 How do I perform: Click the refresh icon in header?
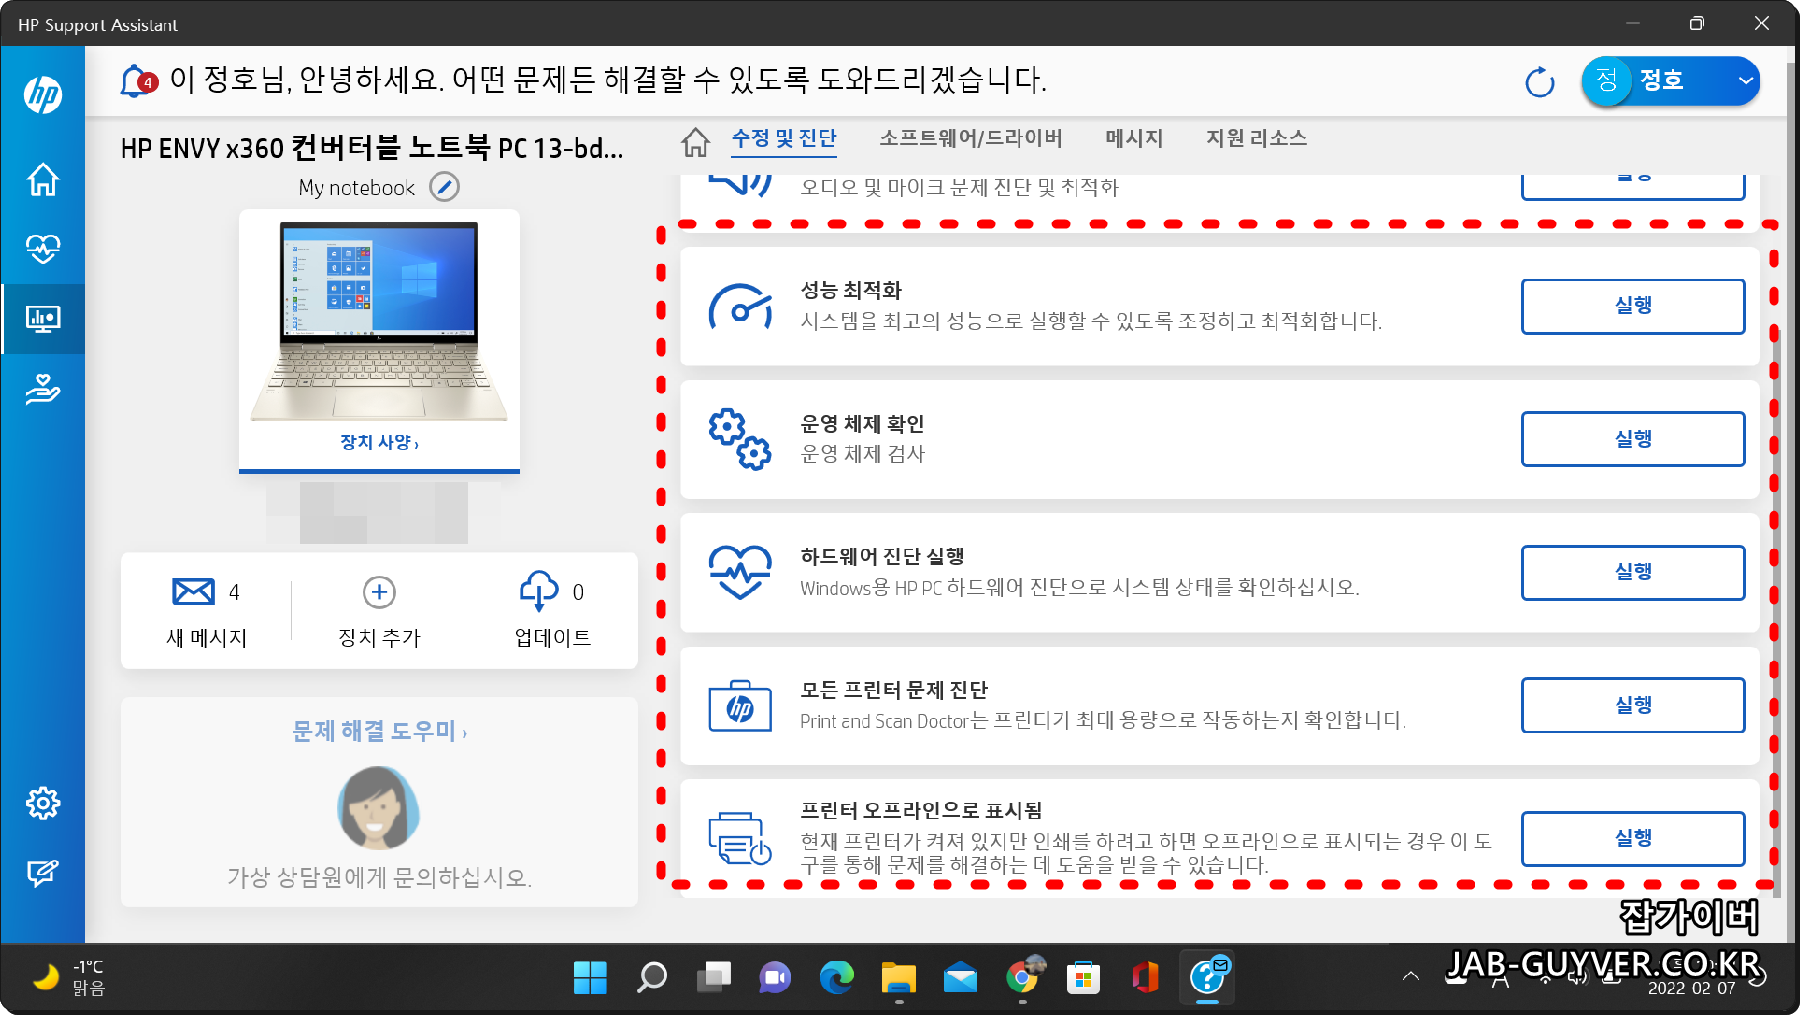coord(1540,82)
